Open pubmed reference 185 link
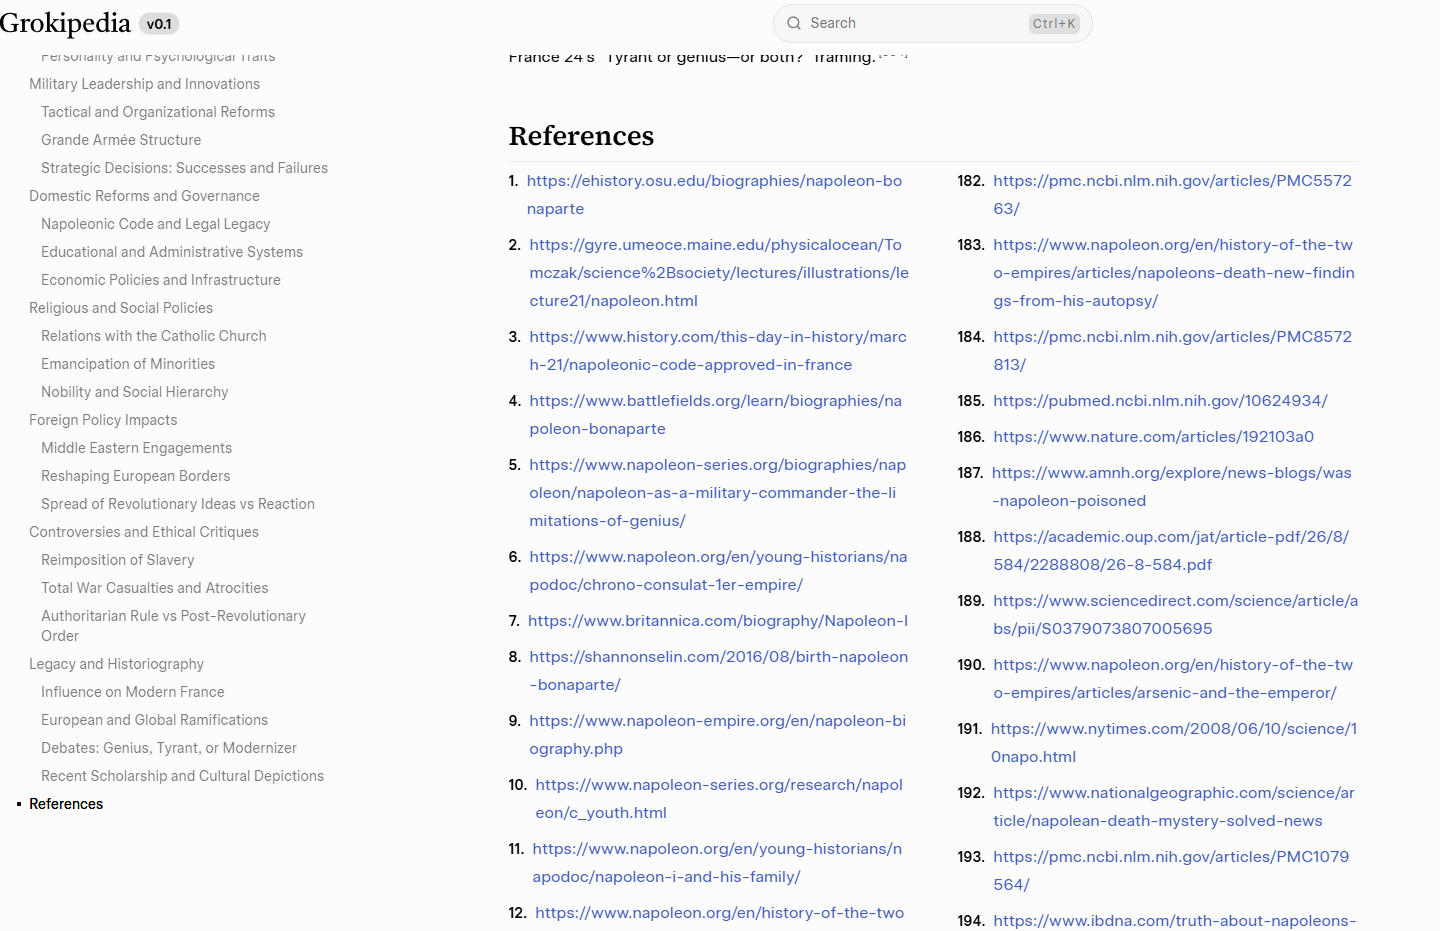1440x931 pixels. click(1160, 401)
